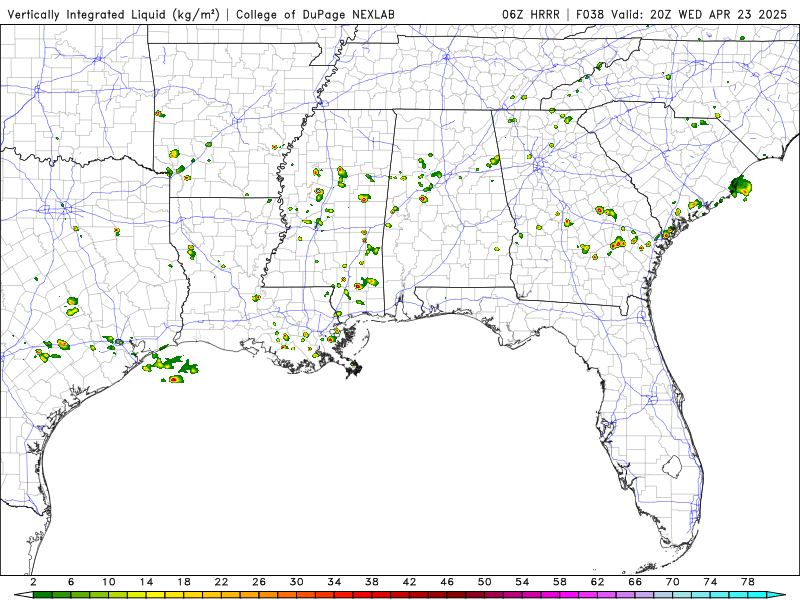The image size is (800, 600).
Task: Click the cyan right arrow of the color scale
Action: point(776,594)
